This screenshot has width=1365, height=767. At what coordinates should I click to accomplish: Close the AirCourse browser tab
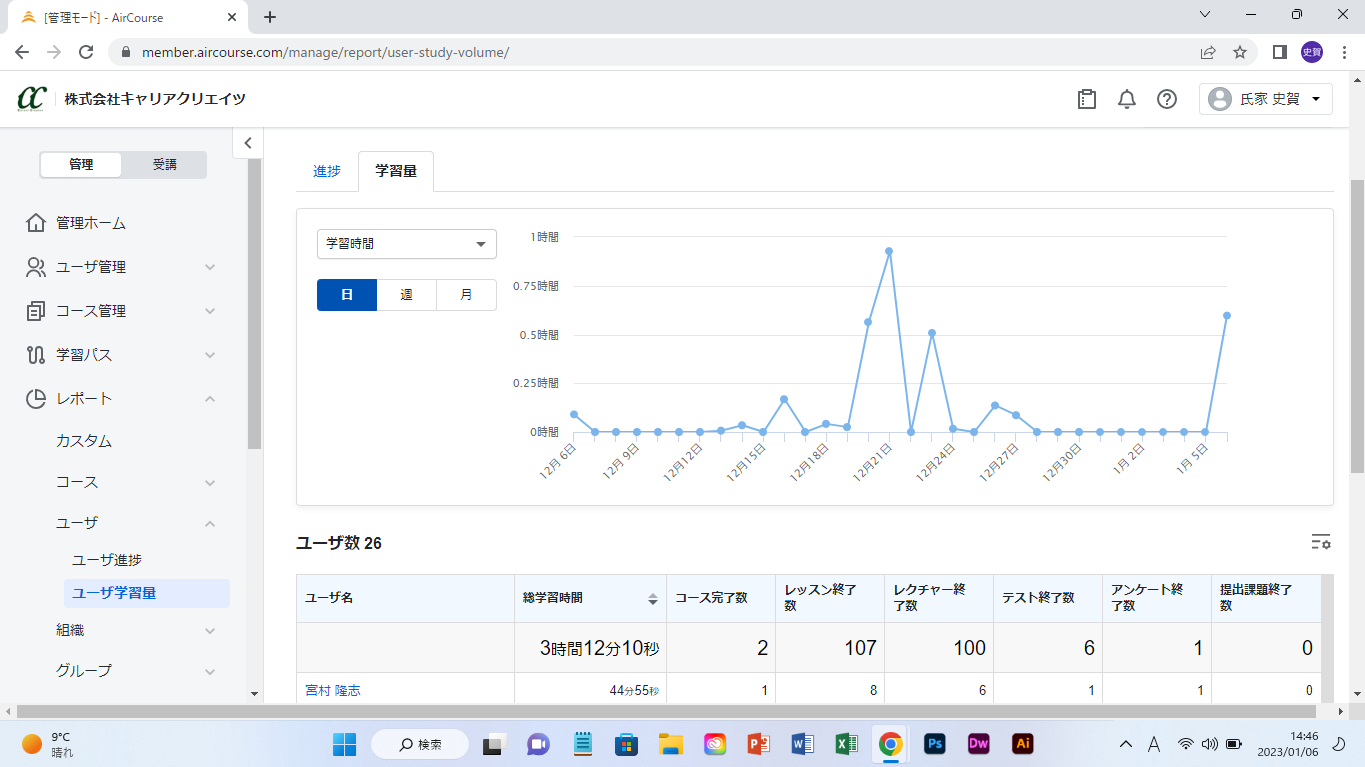pyautogui.click(x=234, y=17)
